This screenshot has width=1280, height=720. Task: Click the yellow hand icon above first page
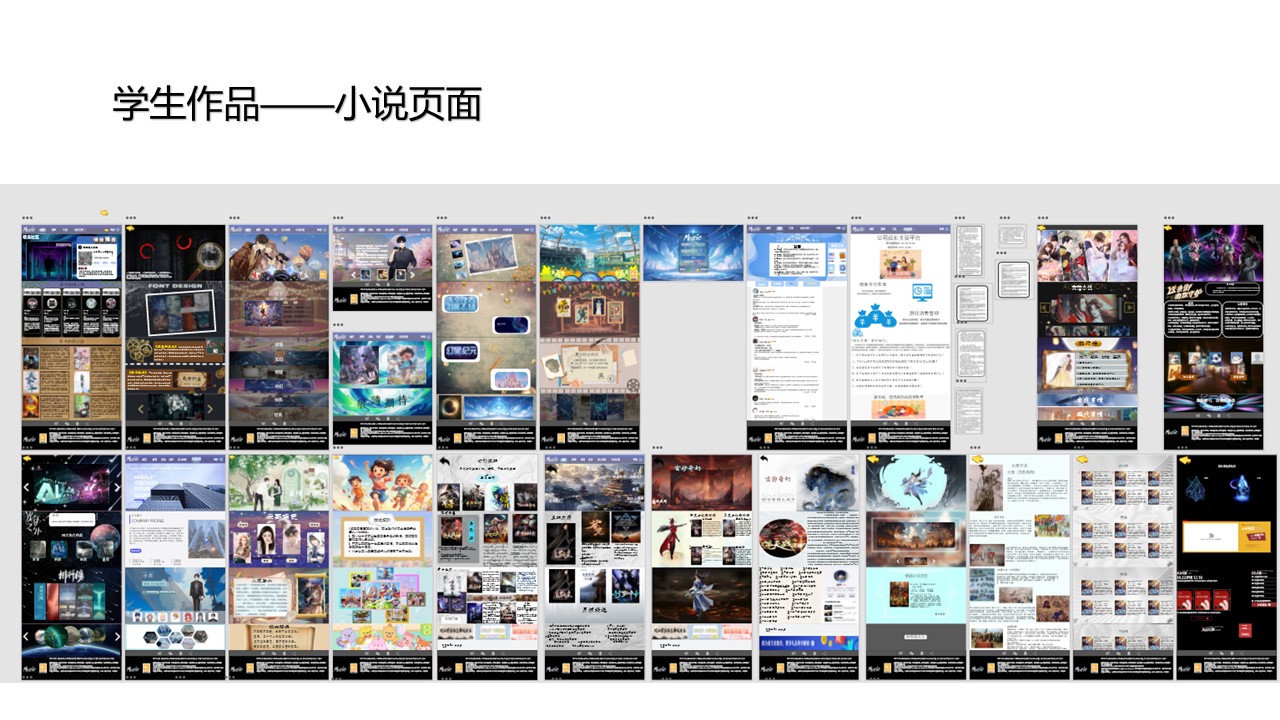(x=104, y=213)
